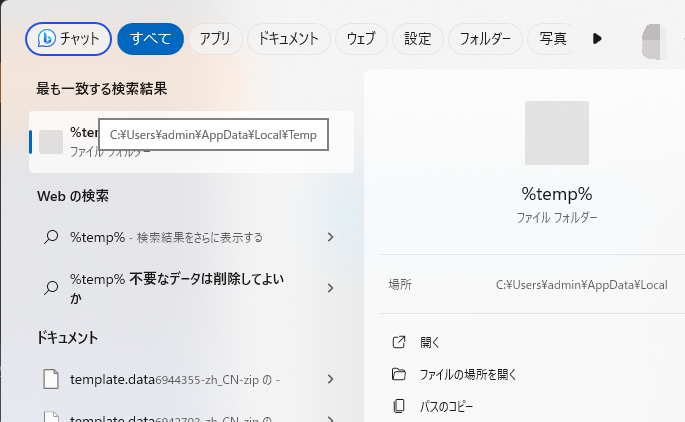Select the すべて filter tab
Viewport: 685px width, 422px height.
(x=150, y=39)
